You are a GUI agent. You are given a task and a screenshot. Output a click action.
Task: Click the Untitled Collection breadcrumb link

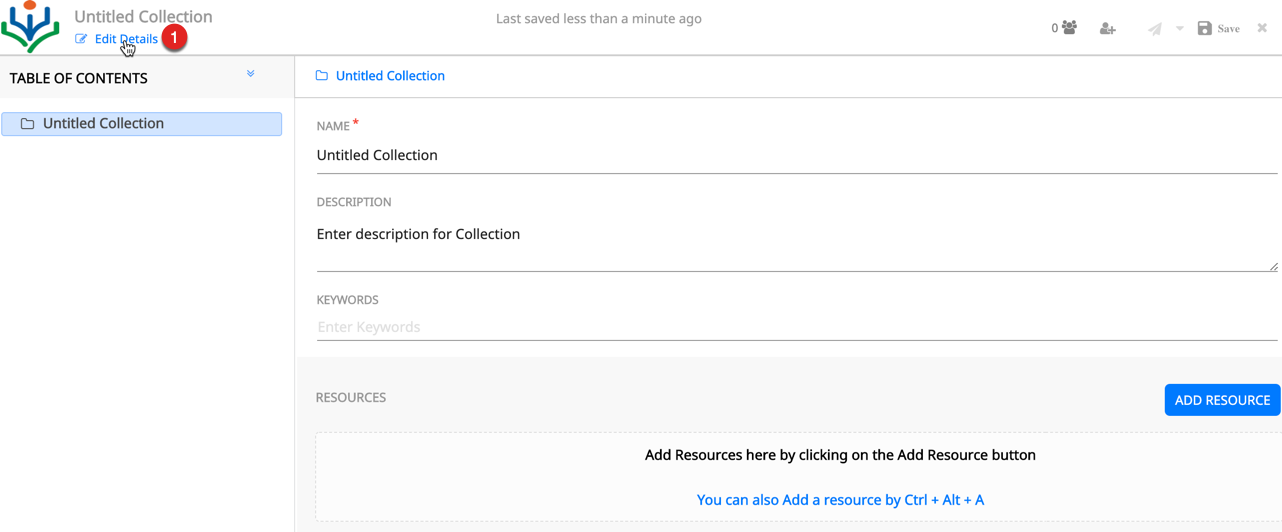coord(390,76)
